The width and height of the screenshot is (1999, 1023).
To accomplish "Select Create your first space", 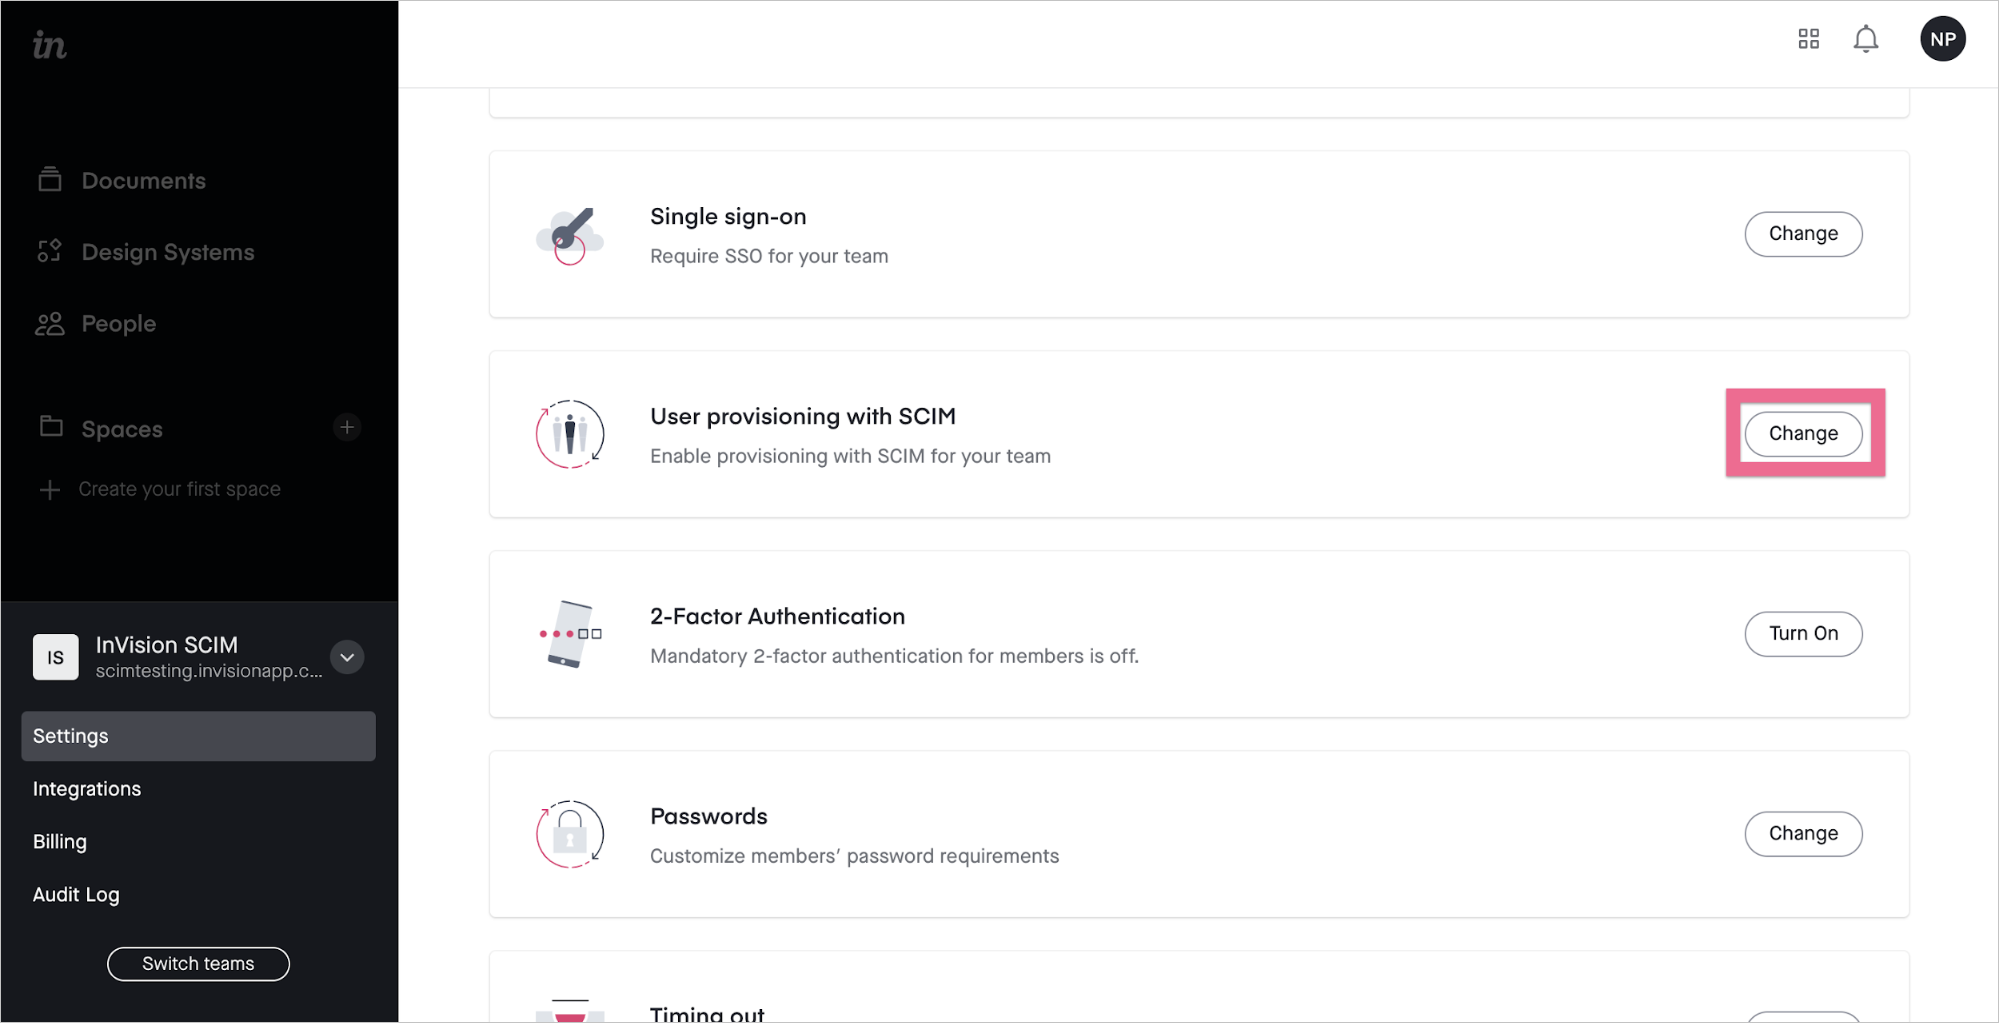I will (x=178, y=488).
